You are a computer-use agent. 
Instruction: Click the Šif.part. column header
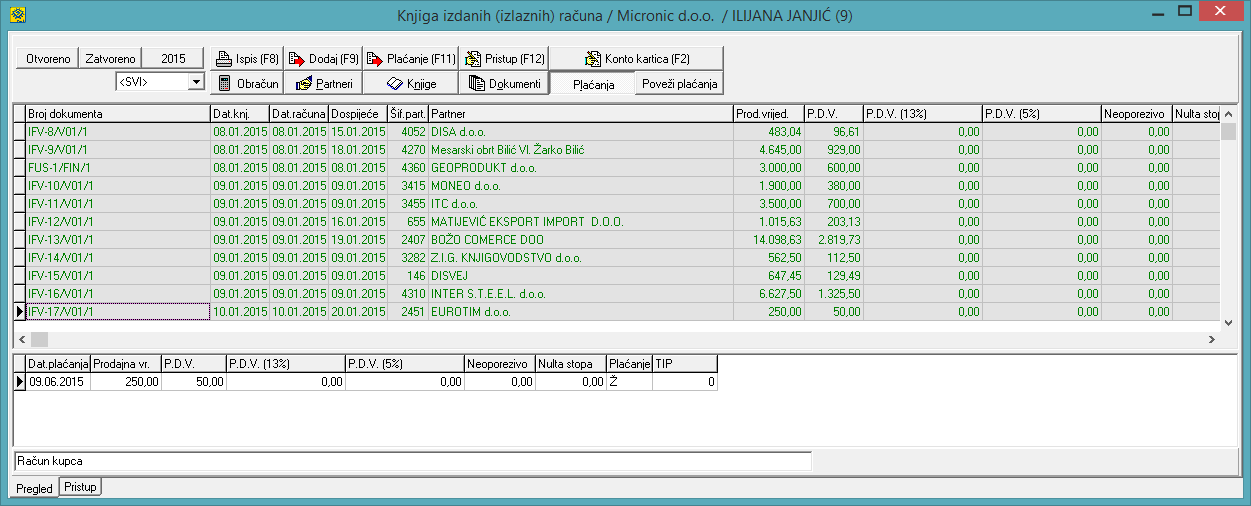408,114
